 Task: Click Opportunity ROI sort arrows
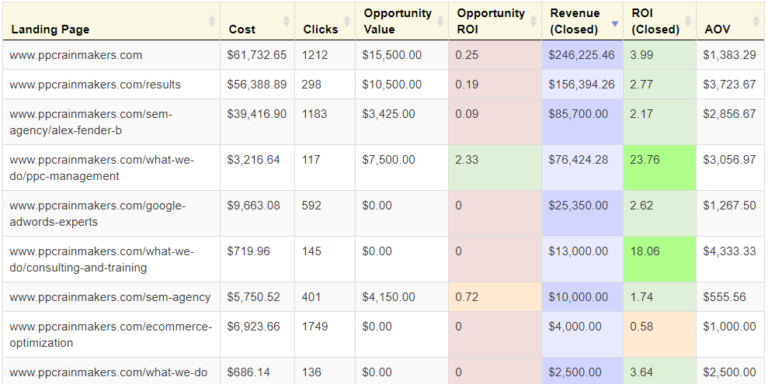click(x=533, y=21)
